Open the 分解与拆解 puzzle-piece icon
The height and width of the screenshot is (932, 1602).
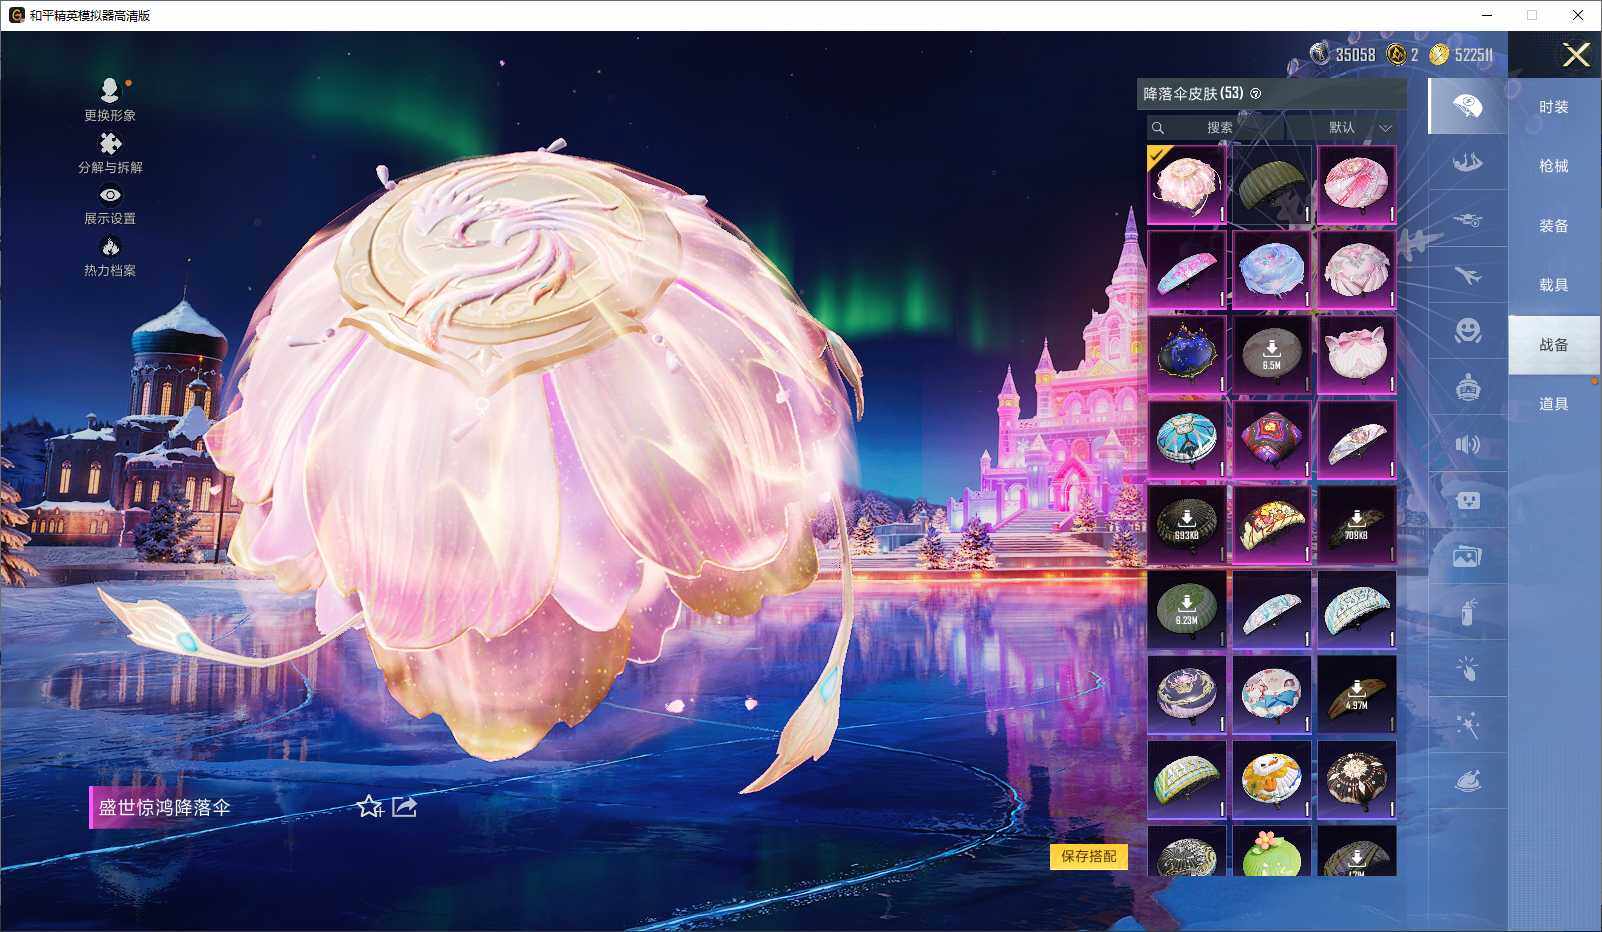(x=110, y=144)
